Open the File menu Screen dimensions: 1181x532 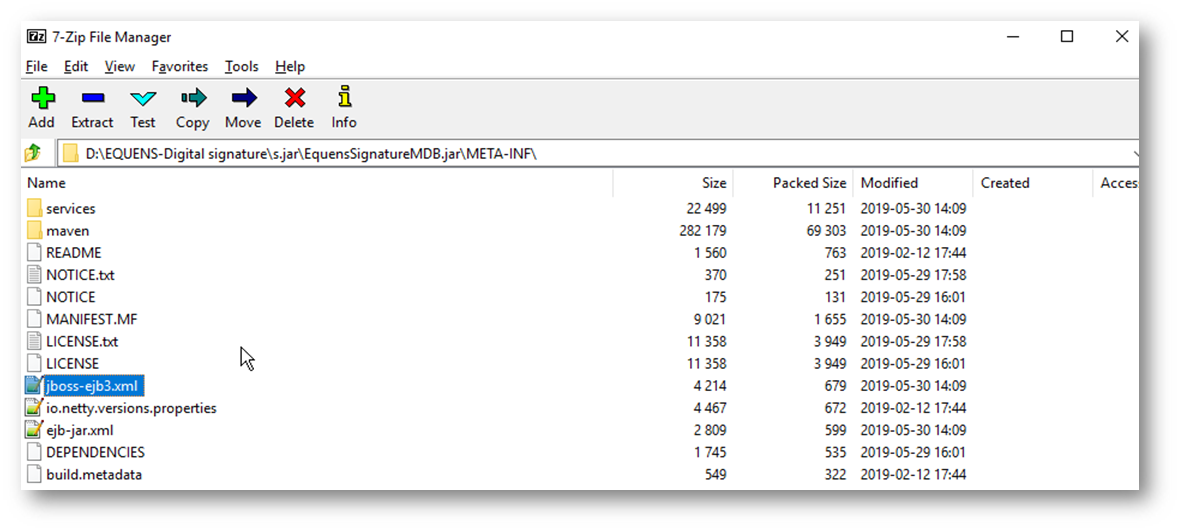point(37,66)
